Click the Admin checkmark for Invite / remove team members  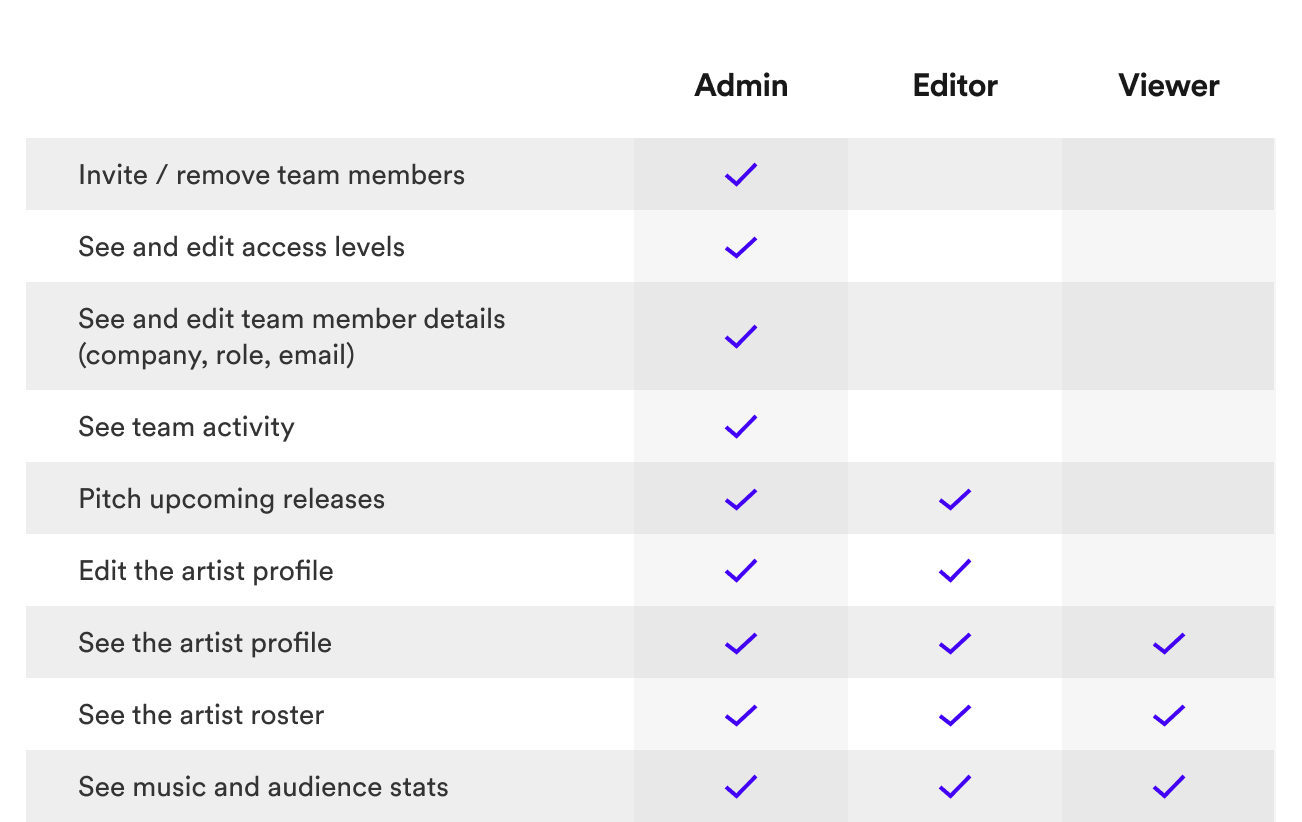point(741,175)
